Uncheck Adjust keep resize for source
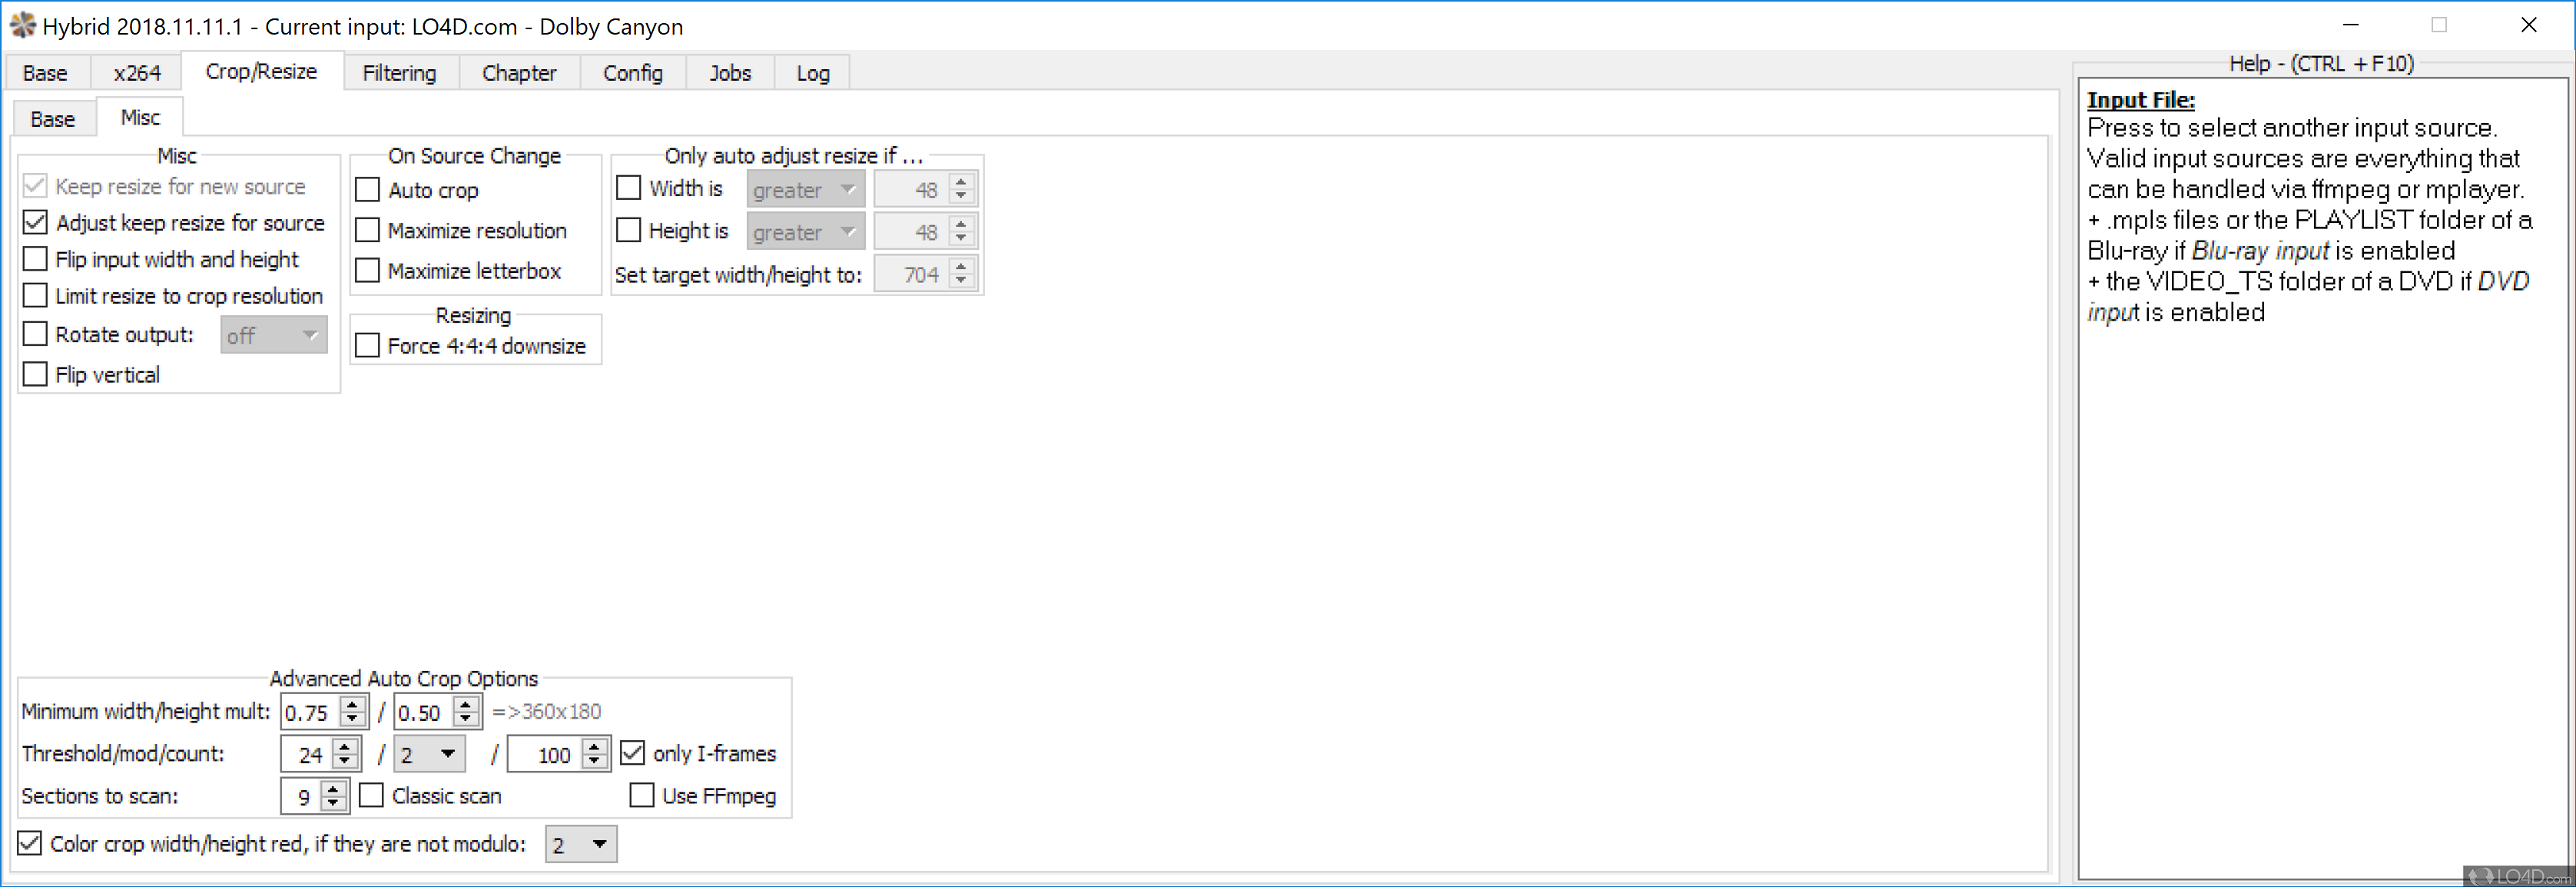The image size is (2576, 887). (x=35, y=222)
